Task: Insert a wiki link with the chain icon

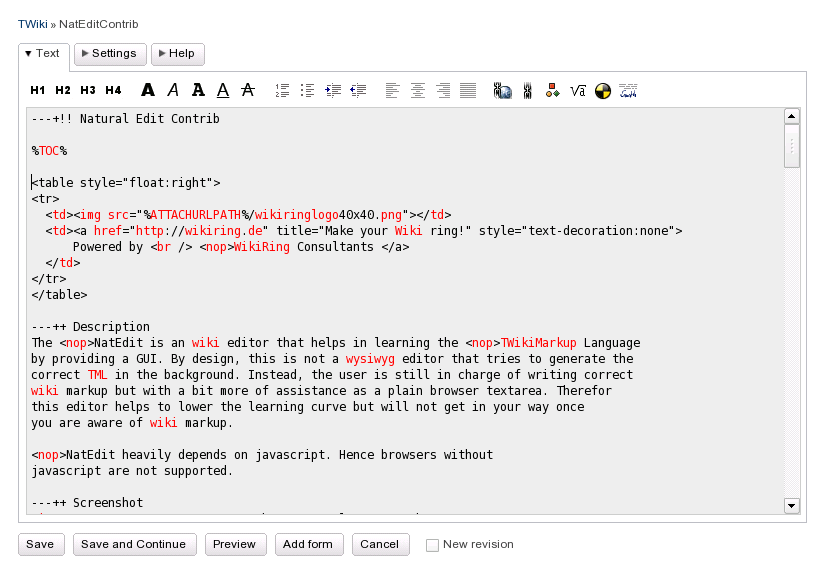Action: 527,90
